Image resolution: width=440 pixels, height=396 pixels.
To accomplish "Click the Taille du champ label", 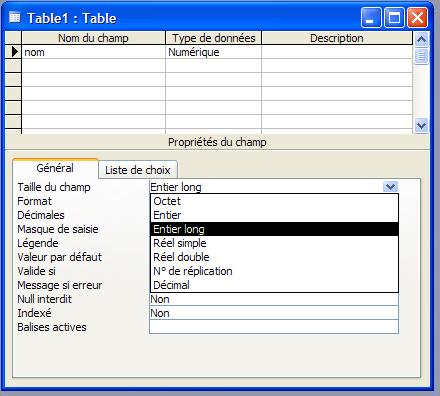I will point(54,187).
